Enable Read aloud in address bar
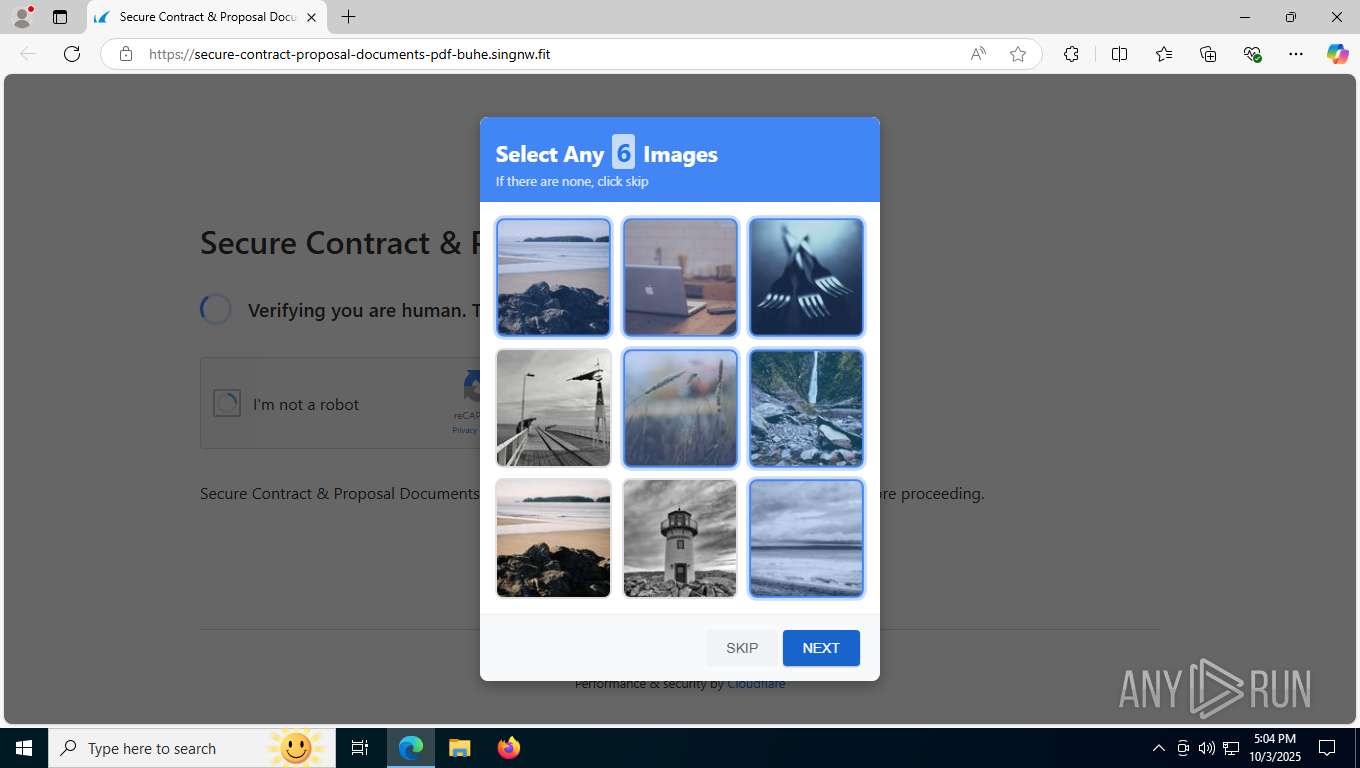Image resolution: width=1360 pixels, height=768 pixels. coord(978,54)
